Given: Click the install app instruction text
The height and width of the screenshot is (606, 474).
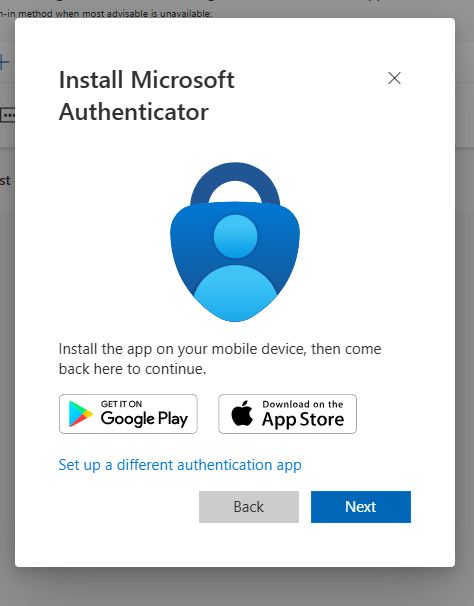Looking at the screenshot, I should pos(220,359).
